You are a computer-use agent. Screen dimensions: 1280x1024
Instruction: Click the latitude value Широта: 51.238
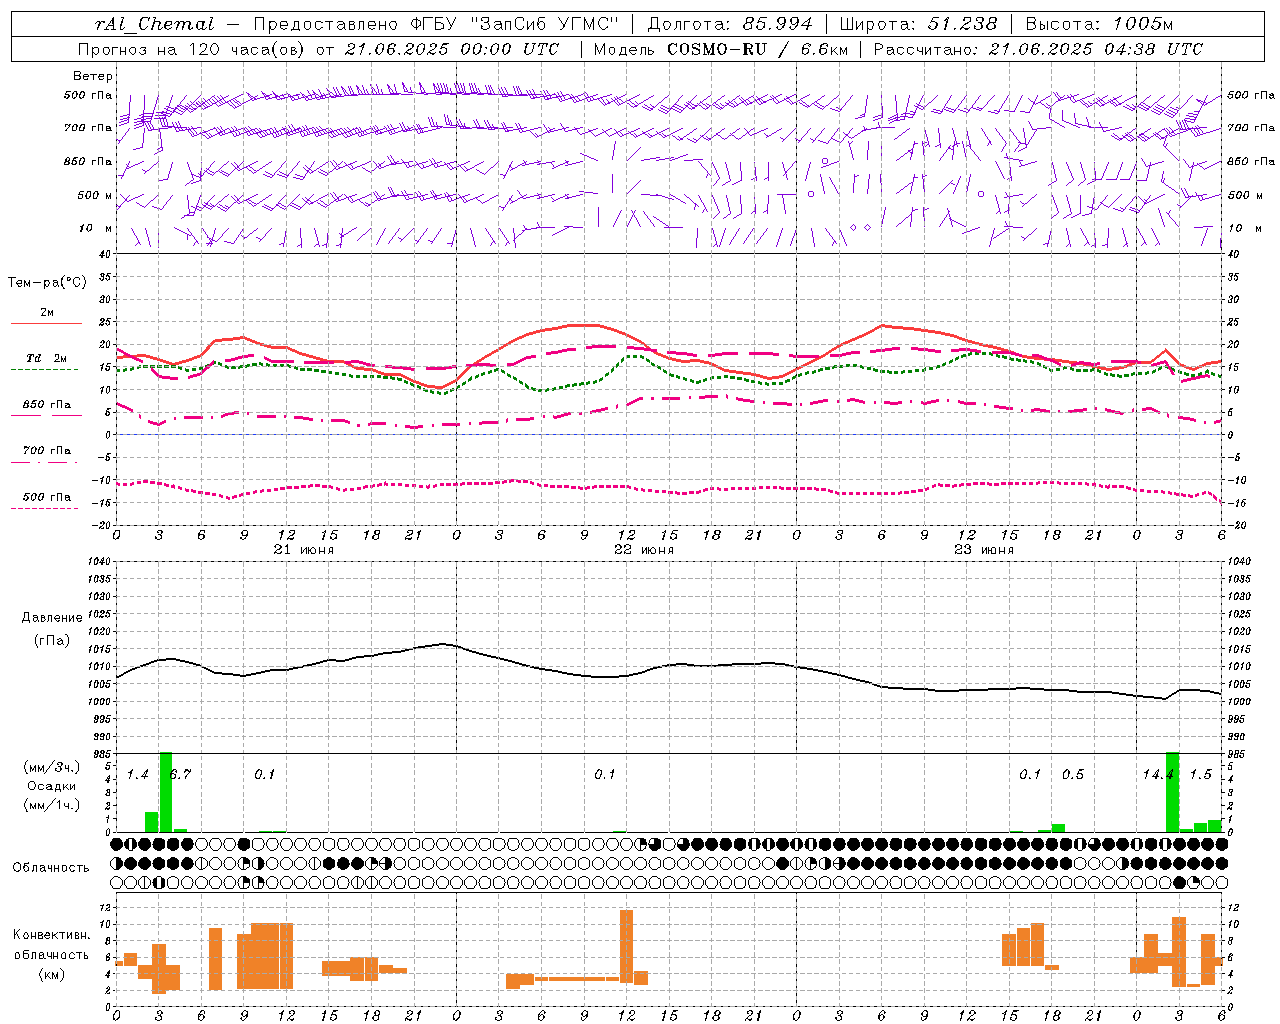click(x=918, y=24)
